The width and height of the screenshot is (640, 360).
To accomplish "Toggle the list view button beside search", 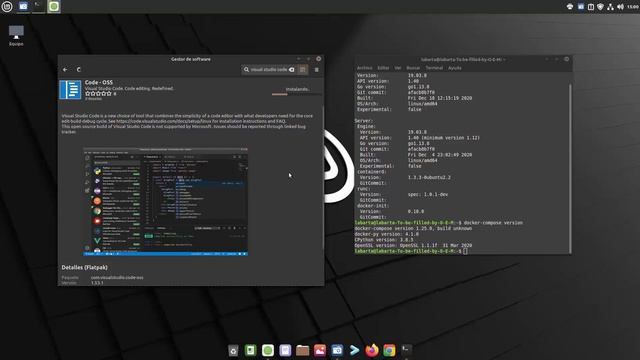I will tap(303, 70).
